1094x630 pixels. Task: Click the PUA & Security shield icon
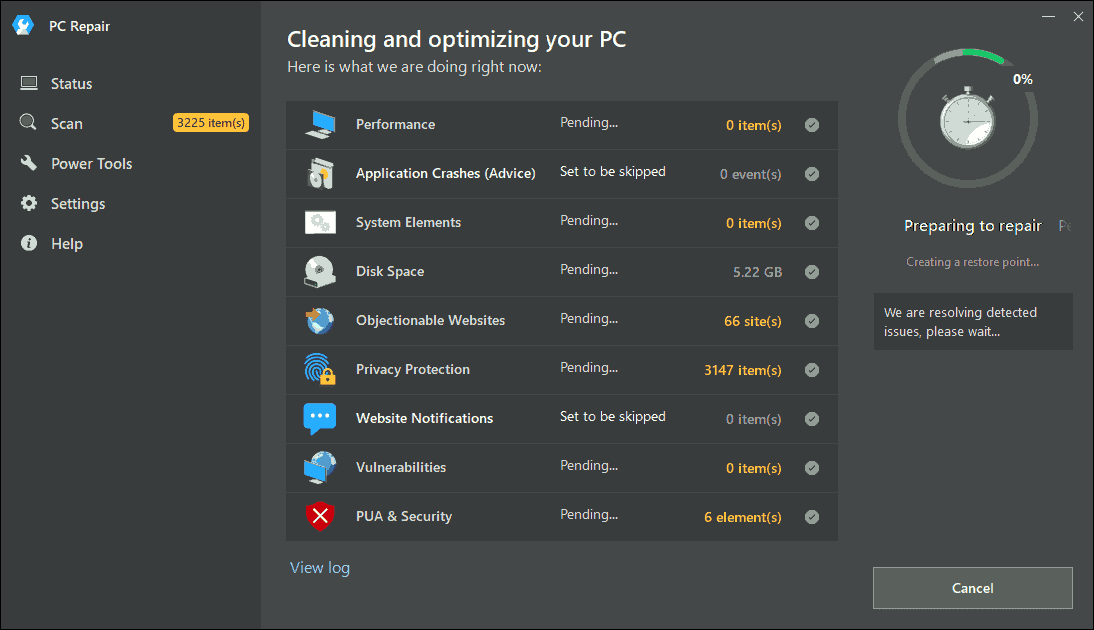[x=320, y=517]
